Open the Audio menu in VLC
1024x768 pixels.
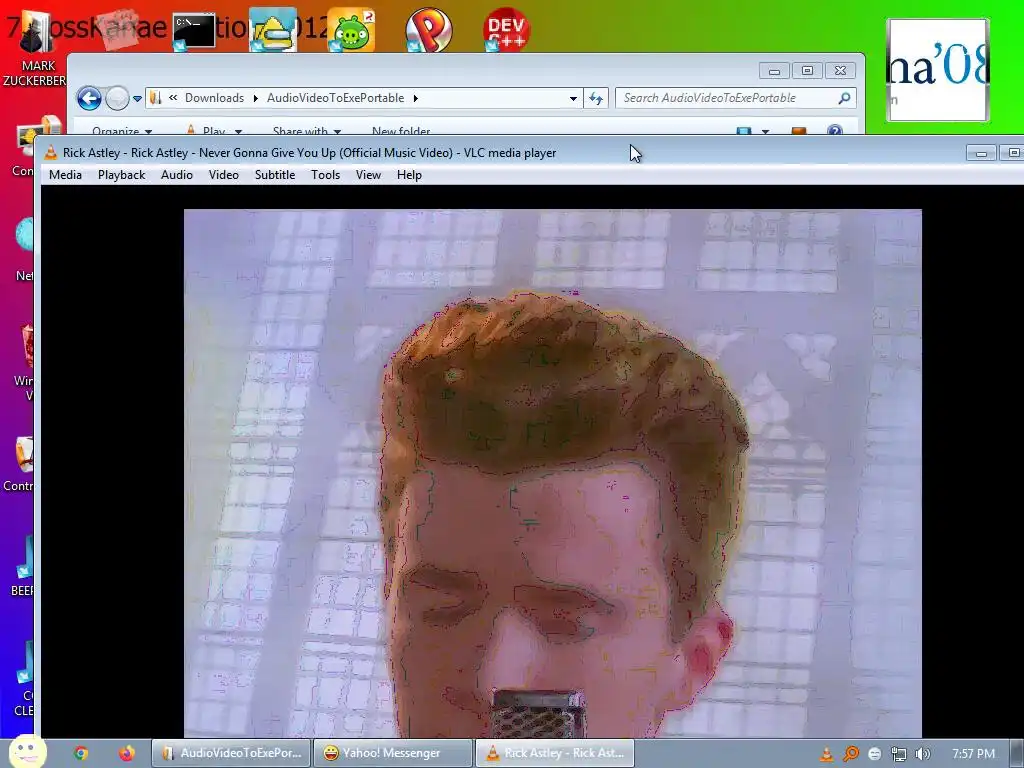tap(177, 175)
